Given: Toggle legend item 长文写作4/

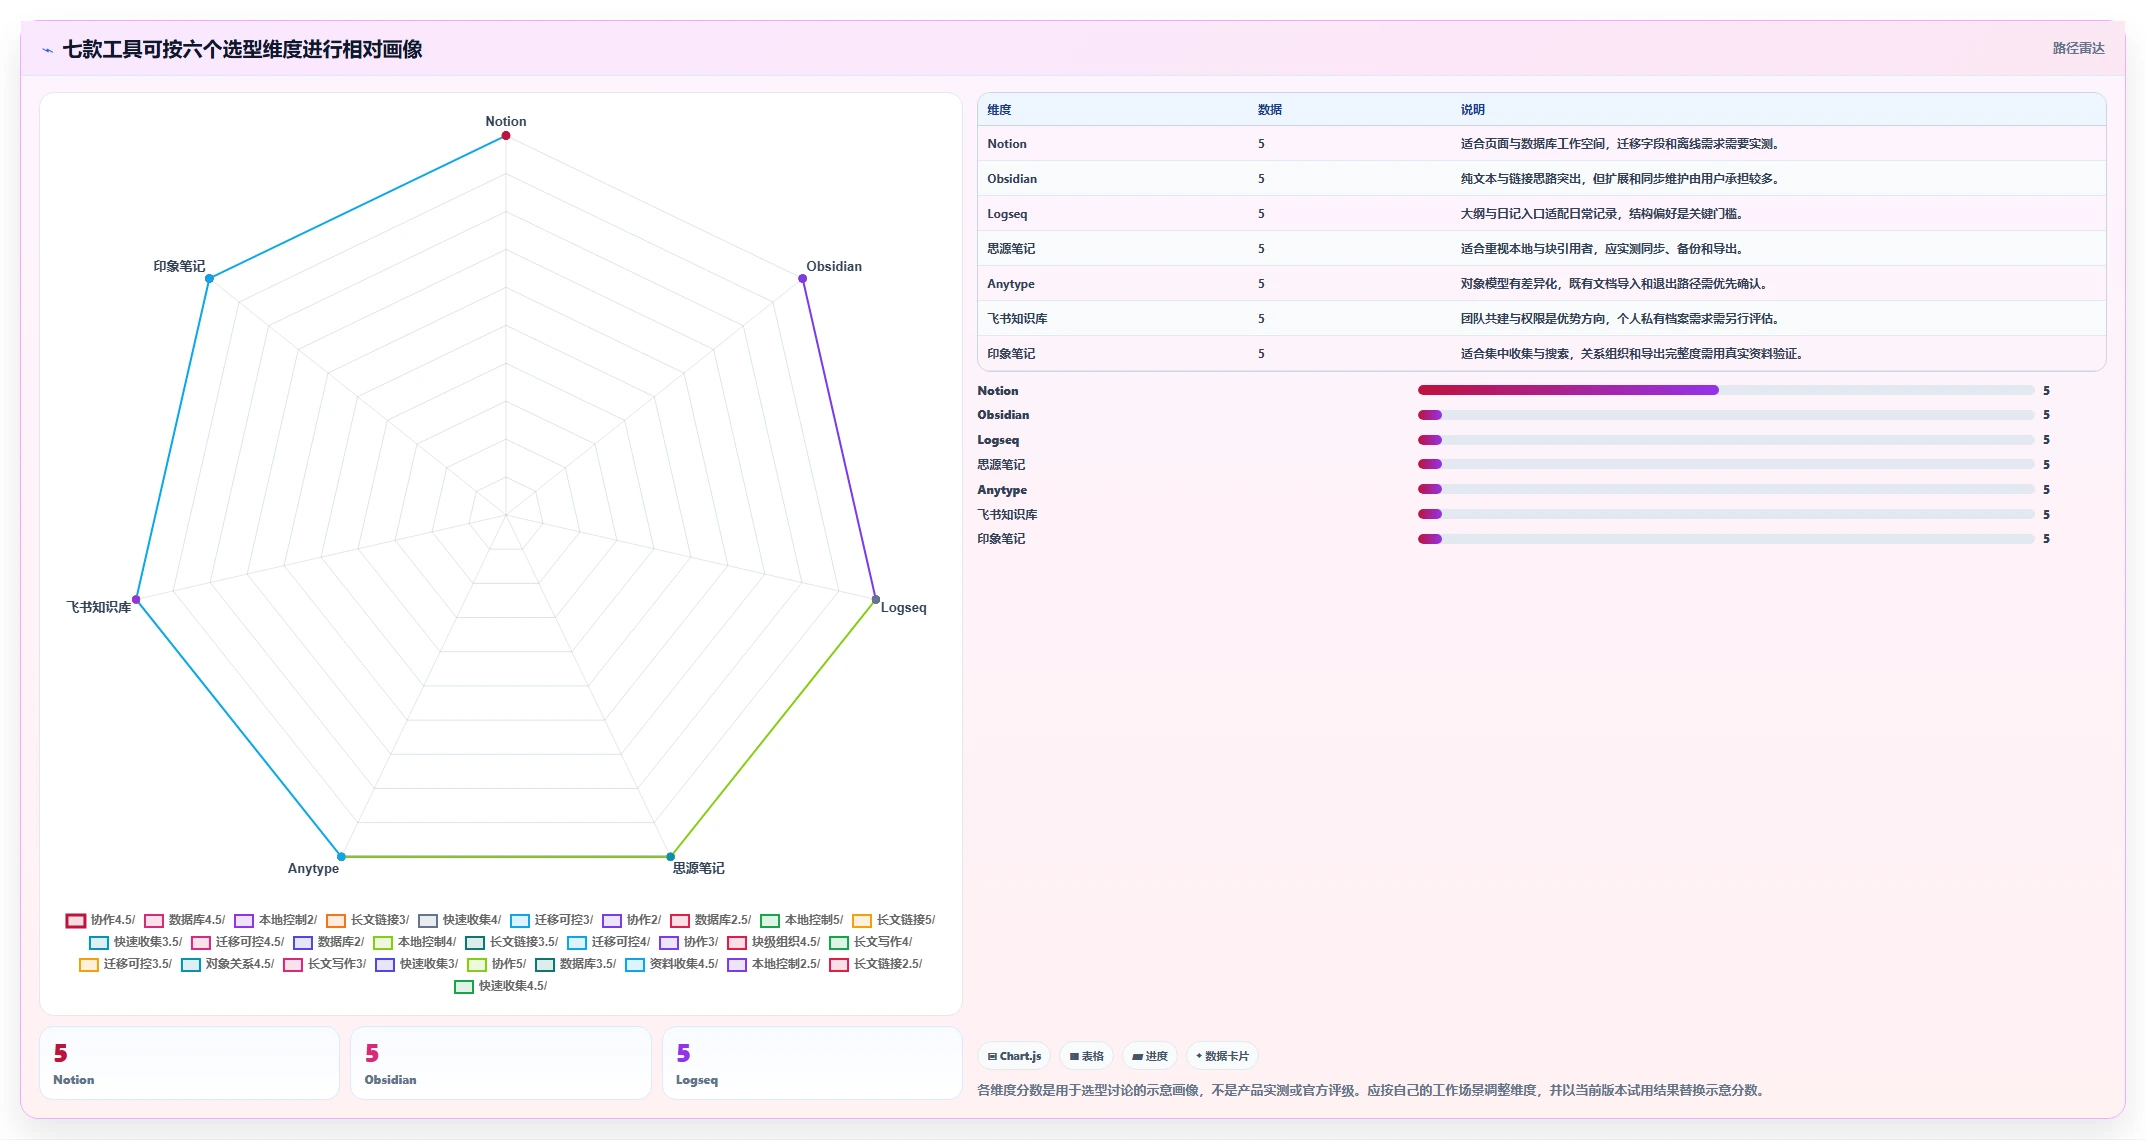Looking at the screenshot, I should tap(870, 942).
